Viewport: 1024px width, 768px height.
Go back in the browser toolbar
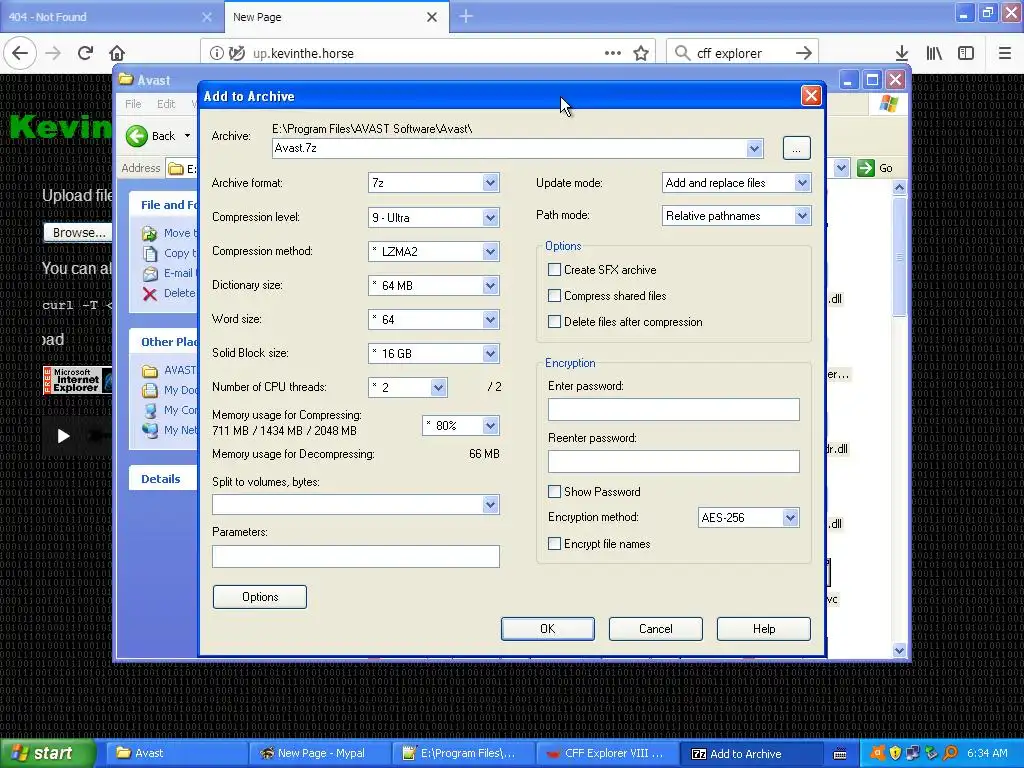(x=20, y=53)
